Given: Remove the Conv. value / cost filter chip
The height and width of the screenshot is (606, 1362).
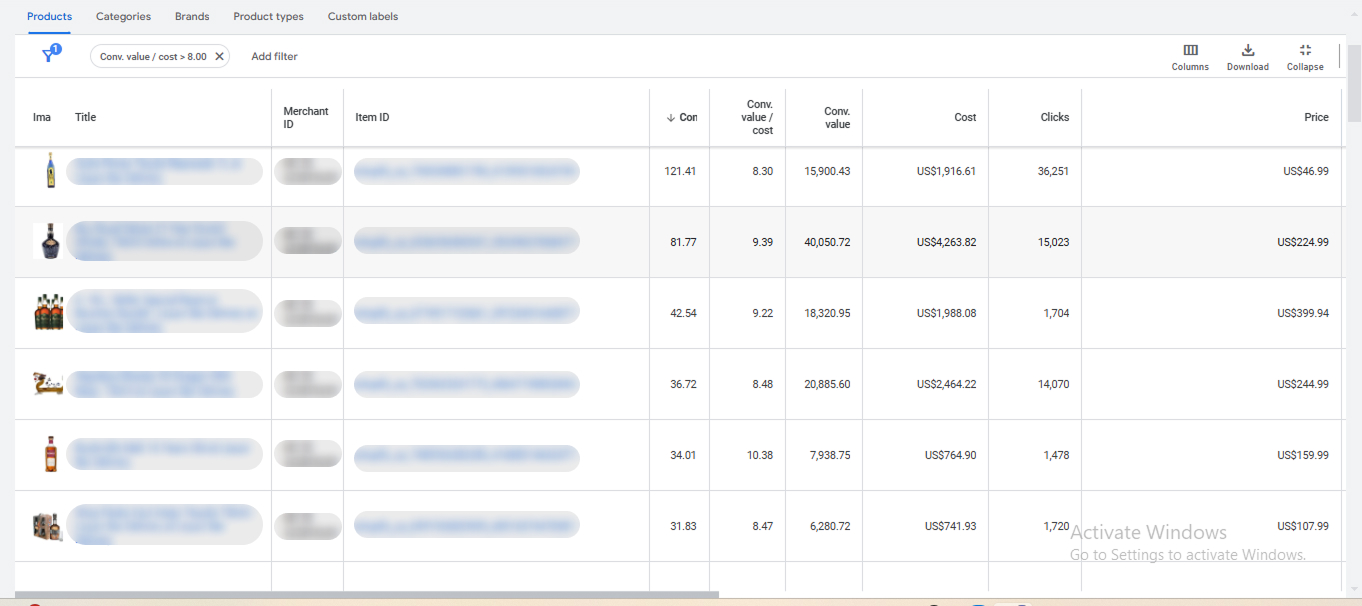Looking at the screenshot, I should click(219, 57).
